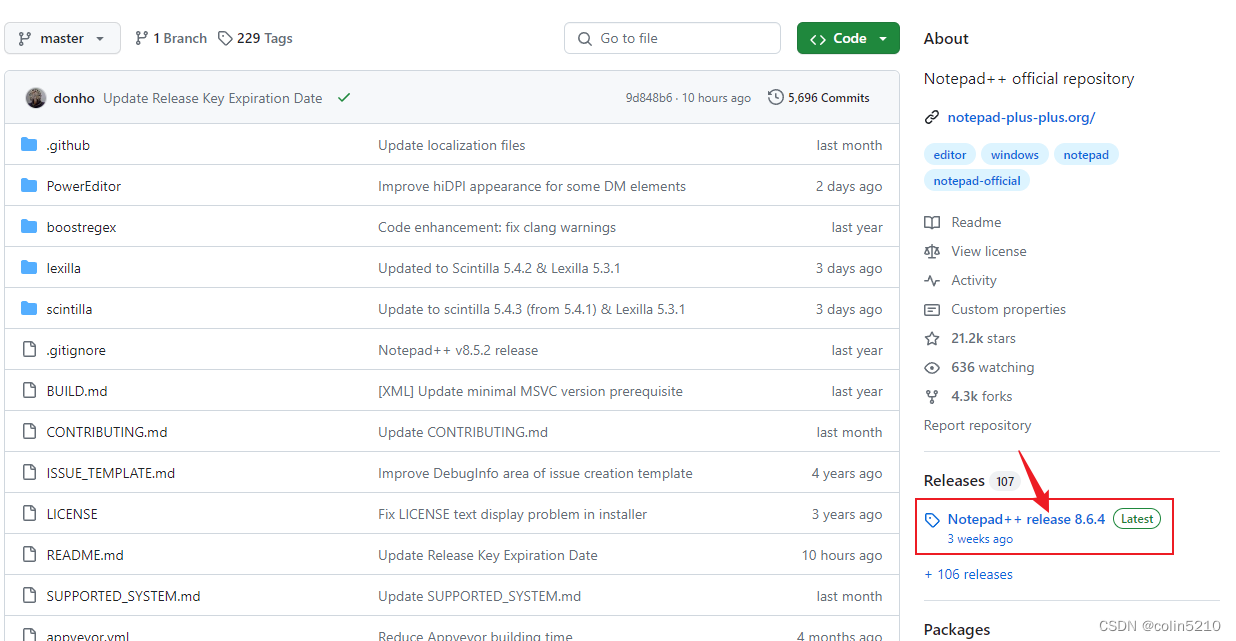1236x641 pixels.
Task: Click the CONTRIBUTING.md file icon
Action: (29, 432)
